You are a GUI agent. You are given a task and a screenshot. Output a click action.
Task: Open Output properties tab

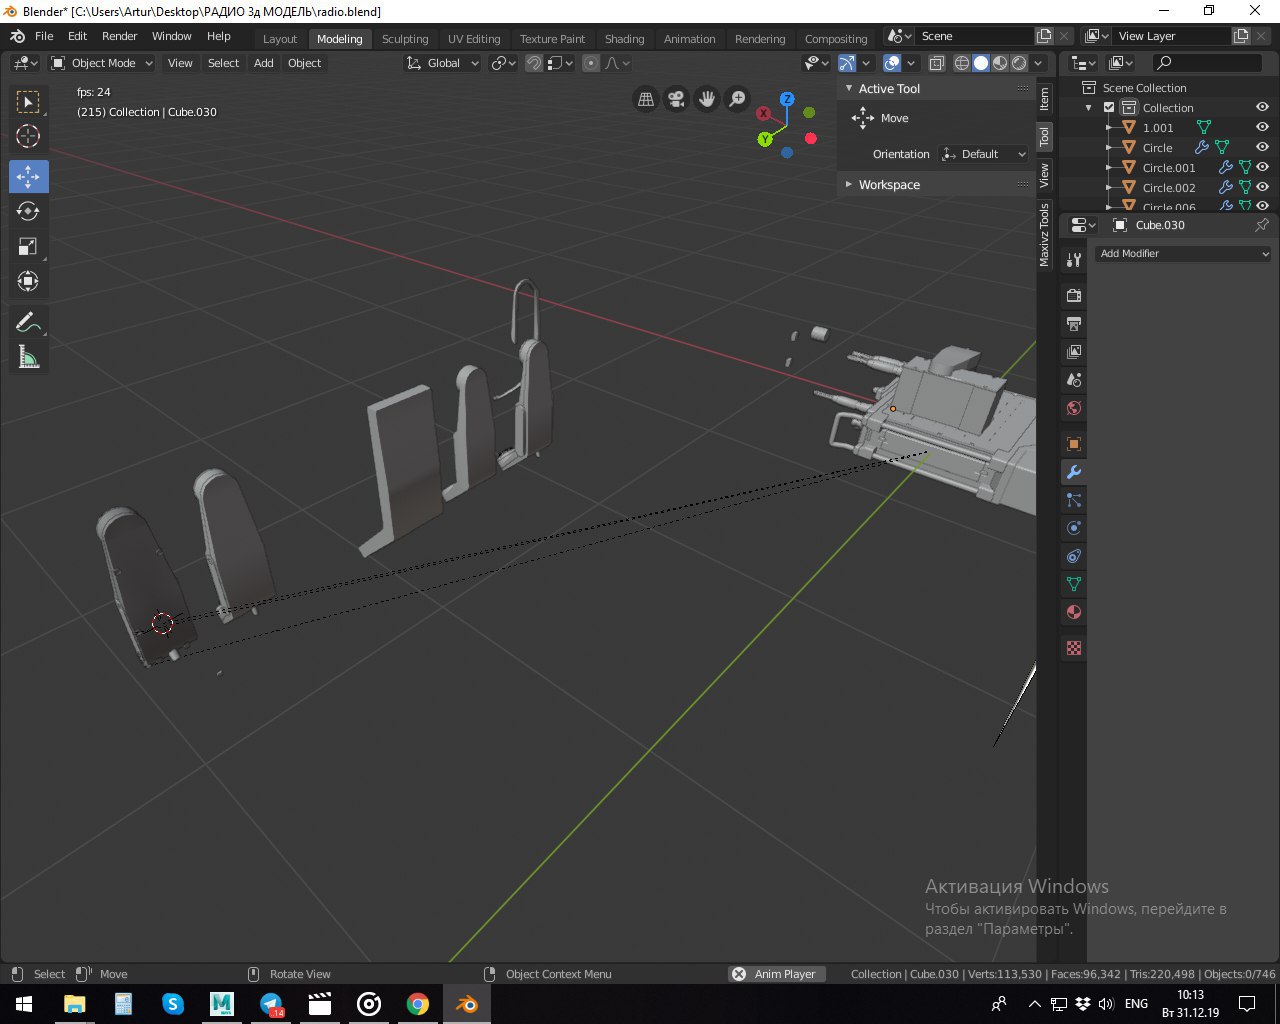[x=1074, y=324]
